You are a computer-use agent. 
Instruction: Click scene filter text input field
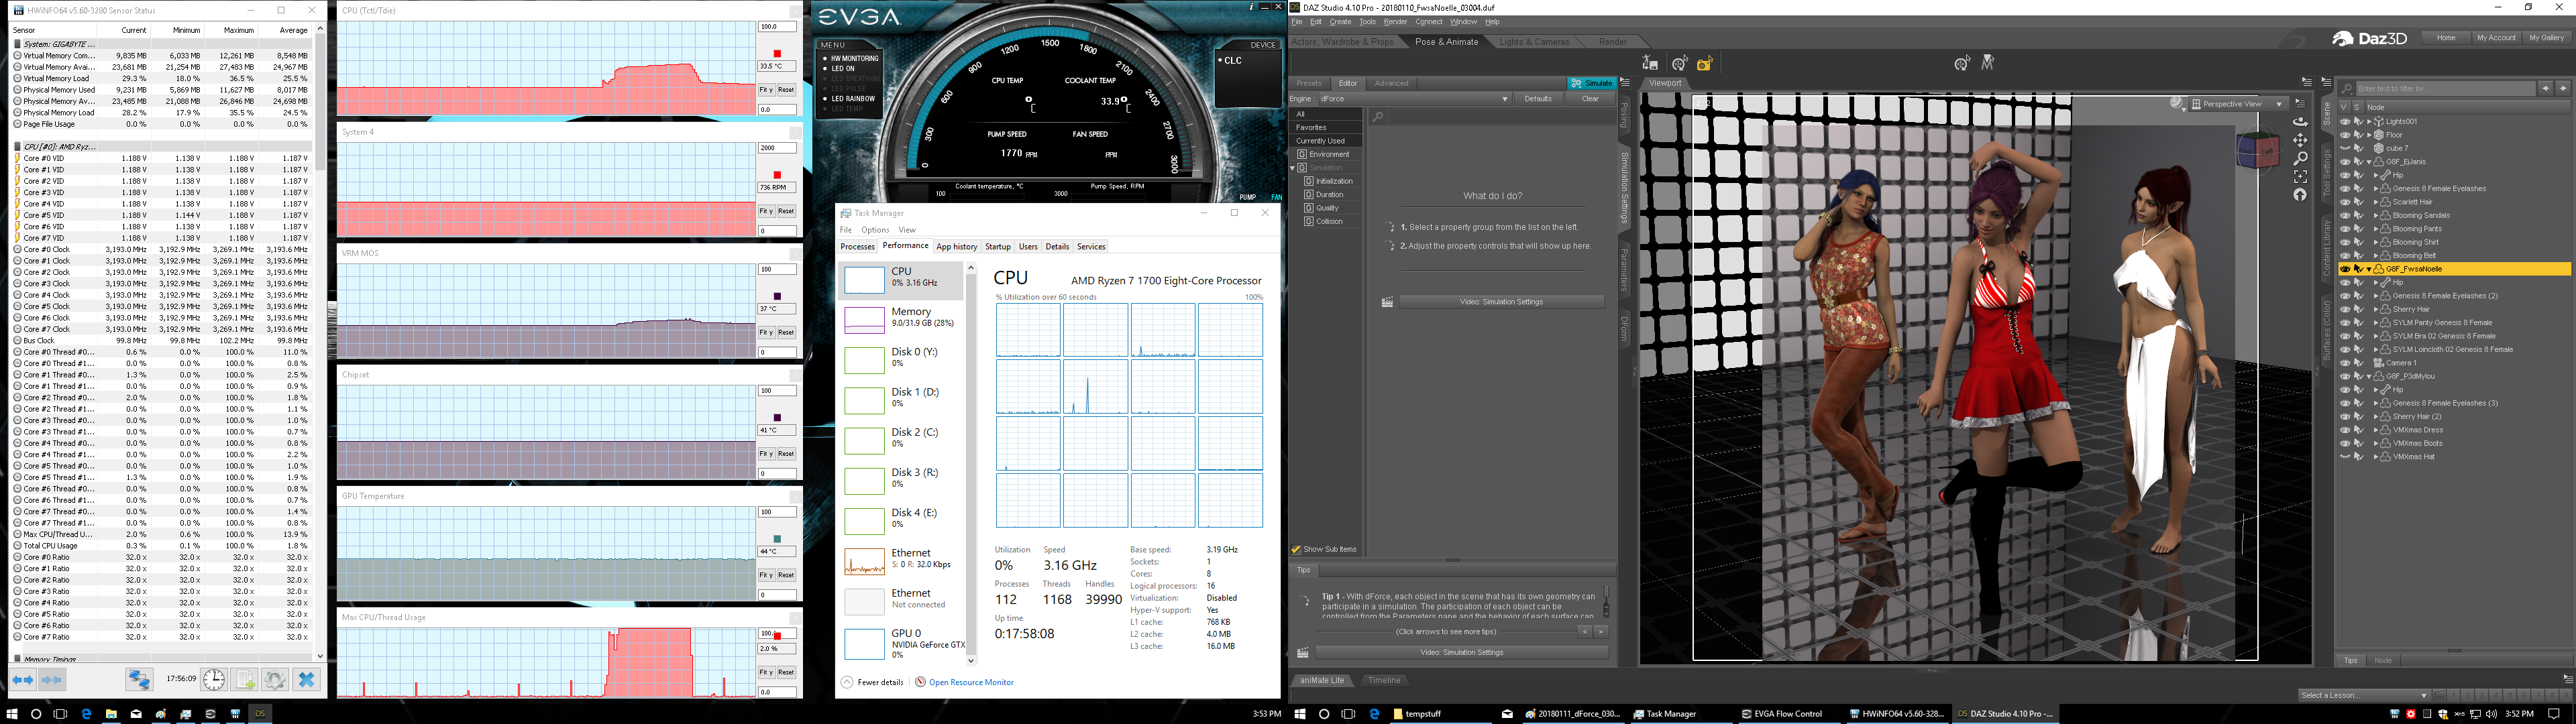point(2445,89)
